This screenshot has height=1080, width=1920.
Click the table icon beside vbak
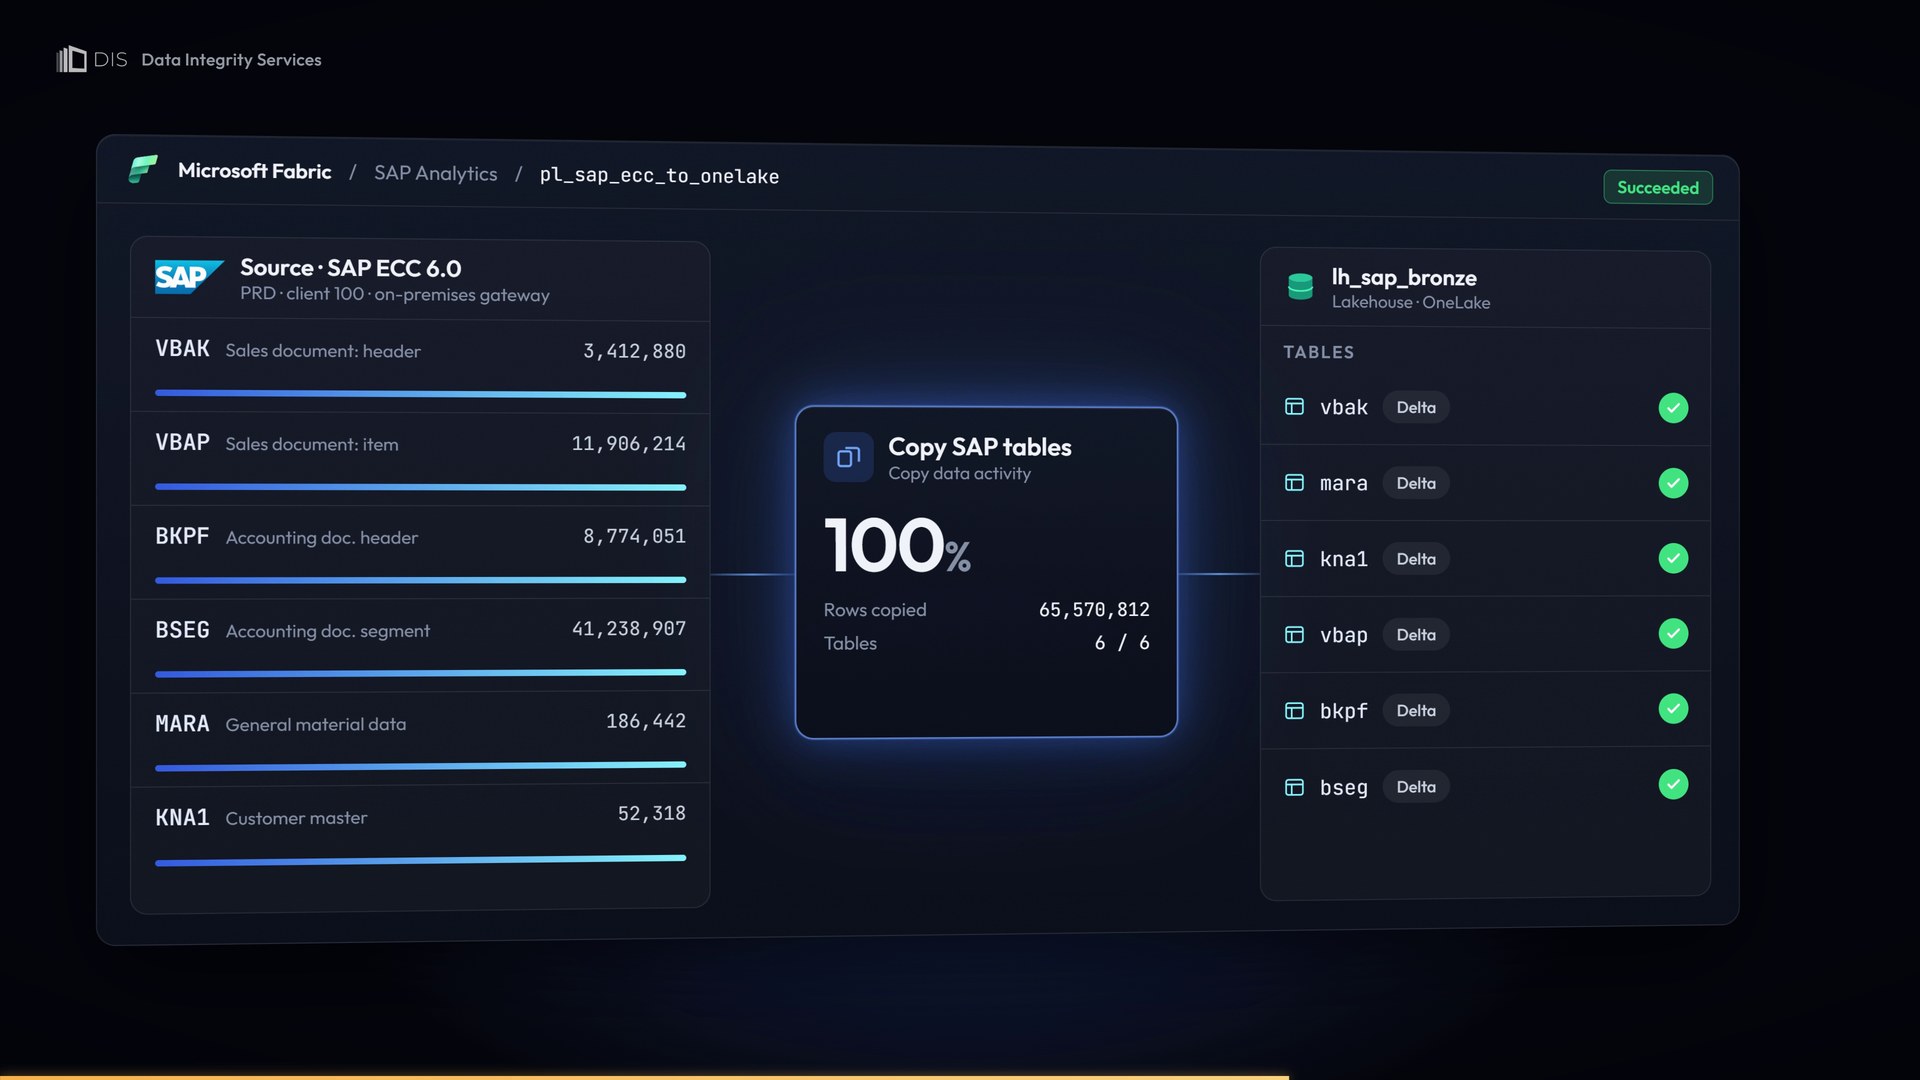tap(1294, 407)
